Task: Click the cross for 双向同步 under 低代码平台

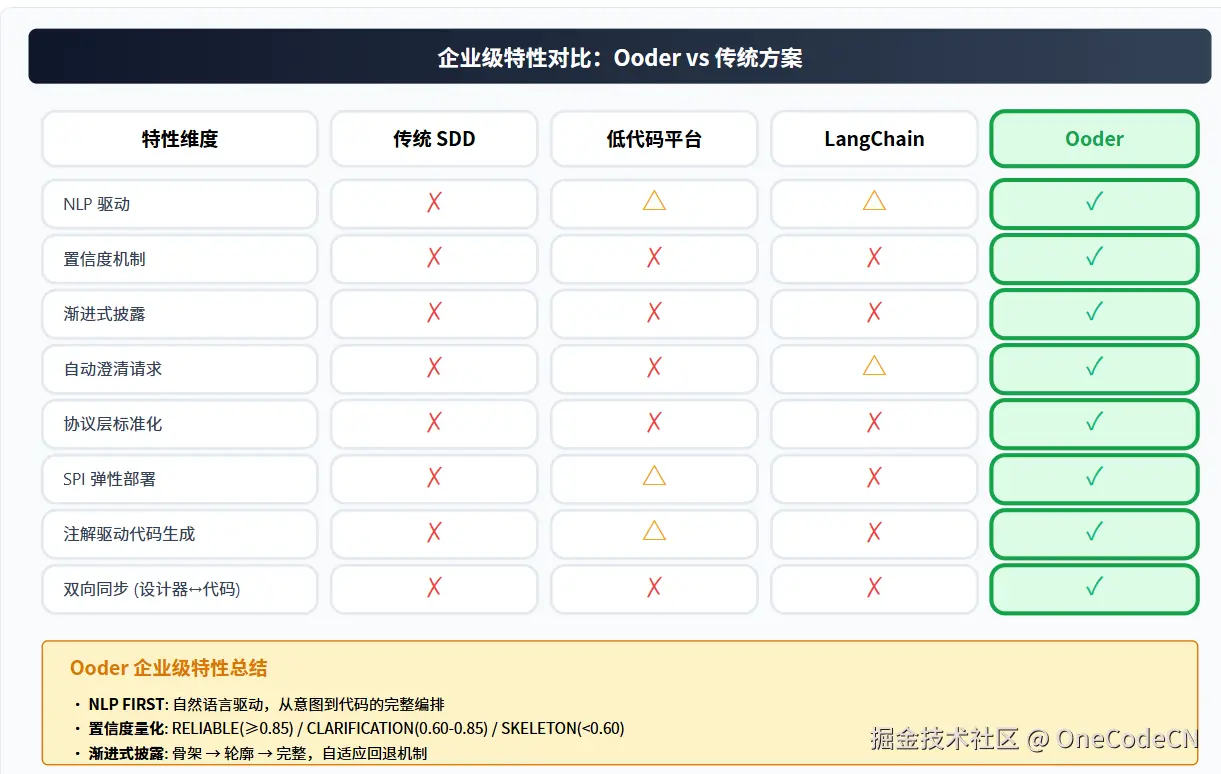Action: 654,588
